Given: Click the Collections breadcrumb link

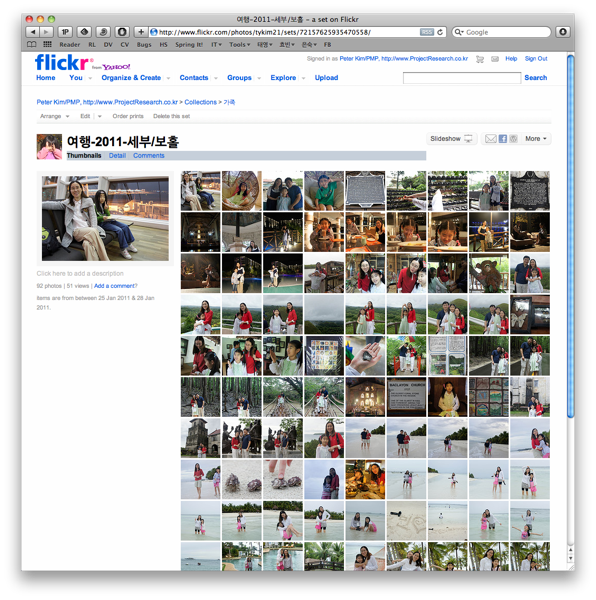Looking at the screenshot, I should [200, 102].
